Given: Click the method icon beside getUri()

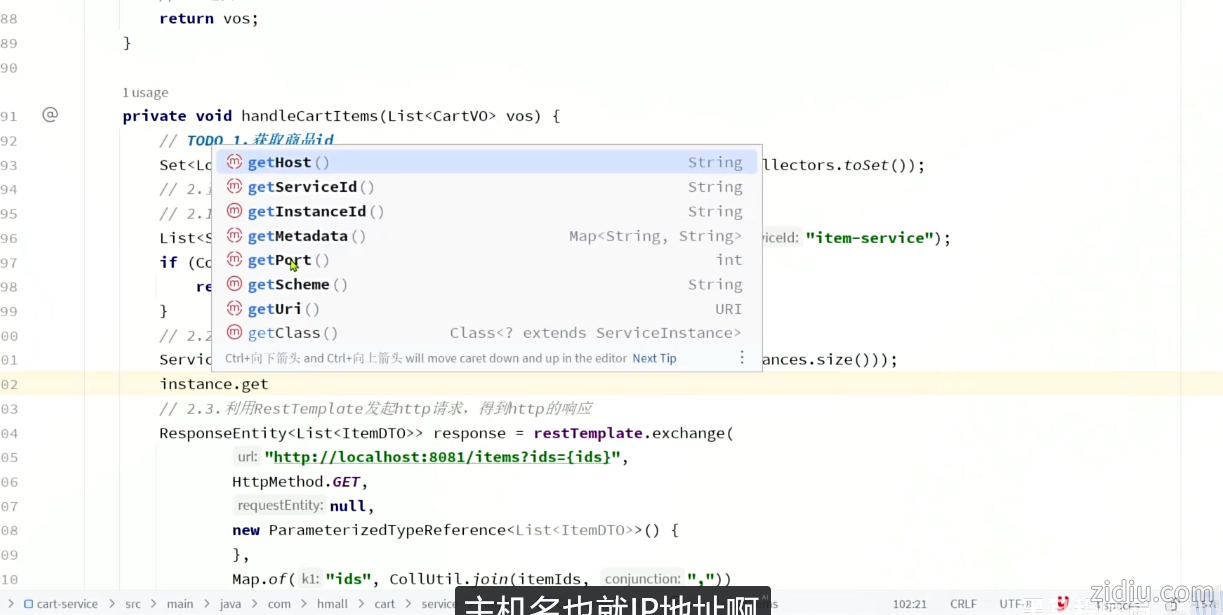Looking at the screenshot, I should (x=234, y=309).
